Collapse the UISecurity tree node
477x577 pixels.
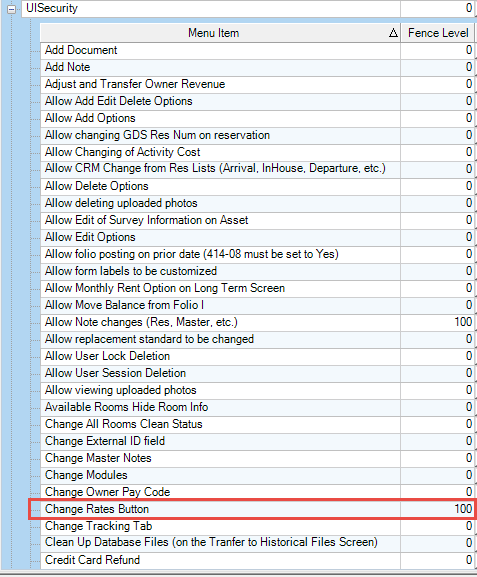click(x=11, y=9)
